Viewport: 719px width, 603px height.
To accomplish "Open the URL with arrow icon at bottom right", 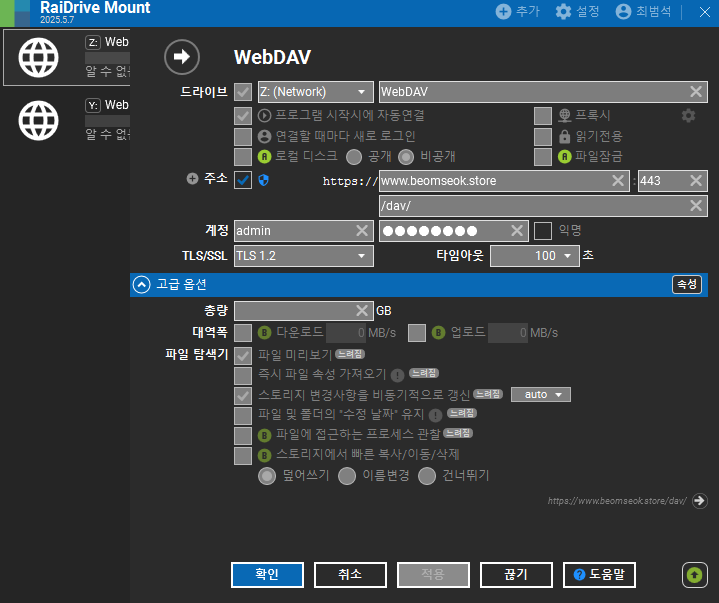I will [x=699, y=501].
